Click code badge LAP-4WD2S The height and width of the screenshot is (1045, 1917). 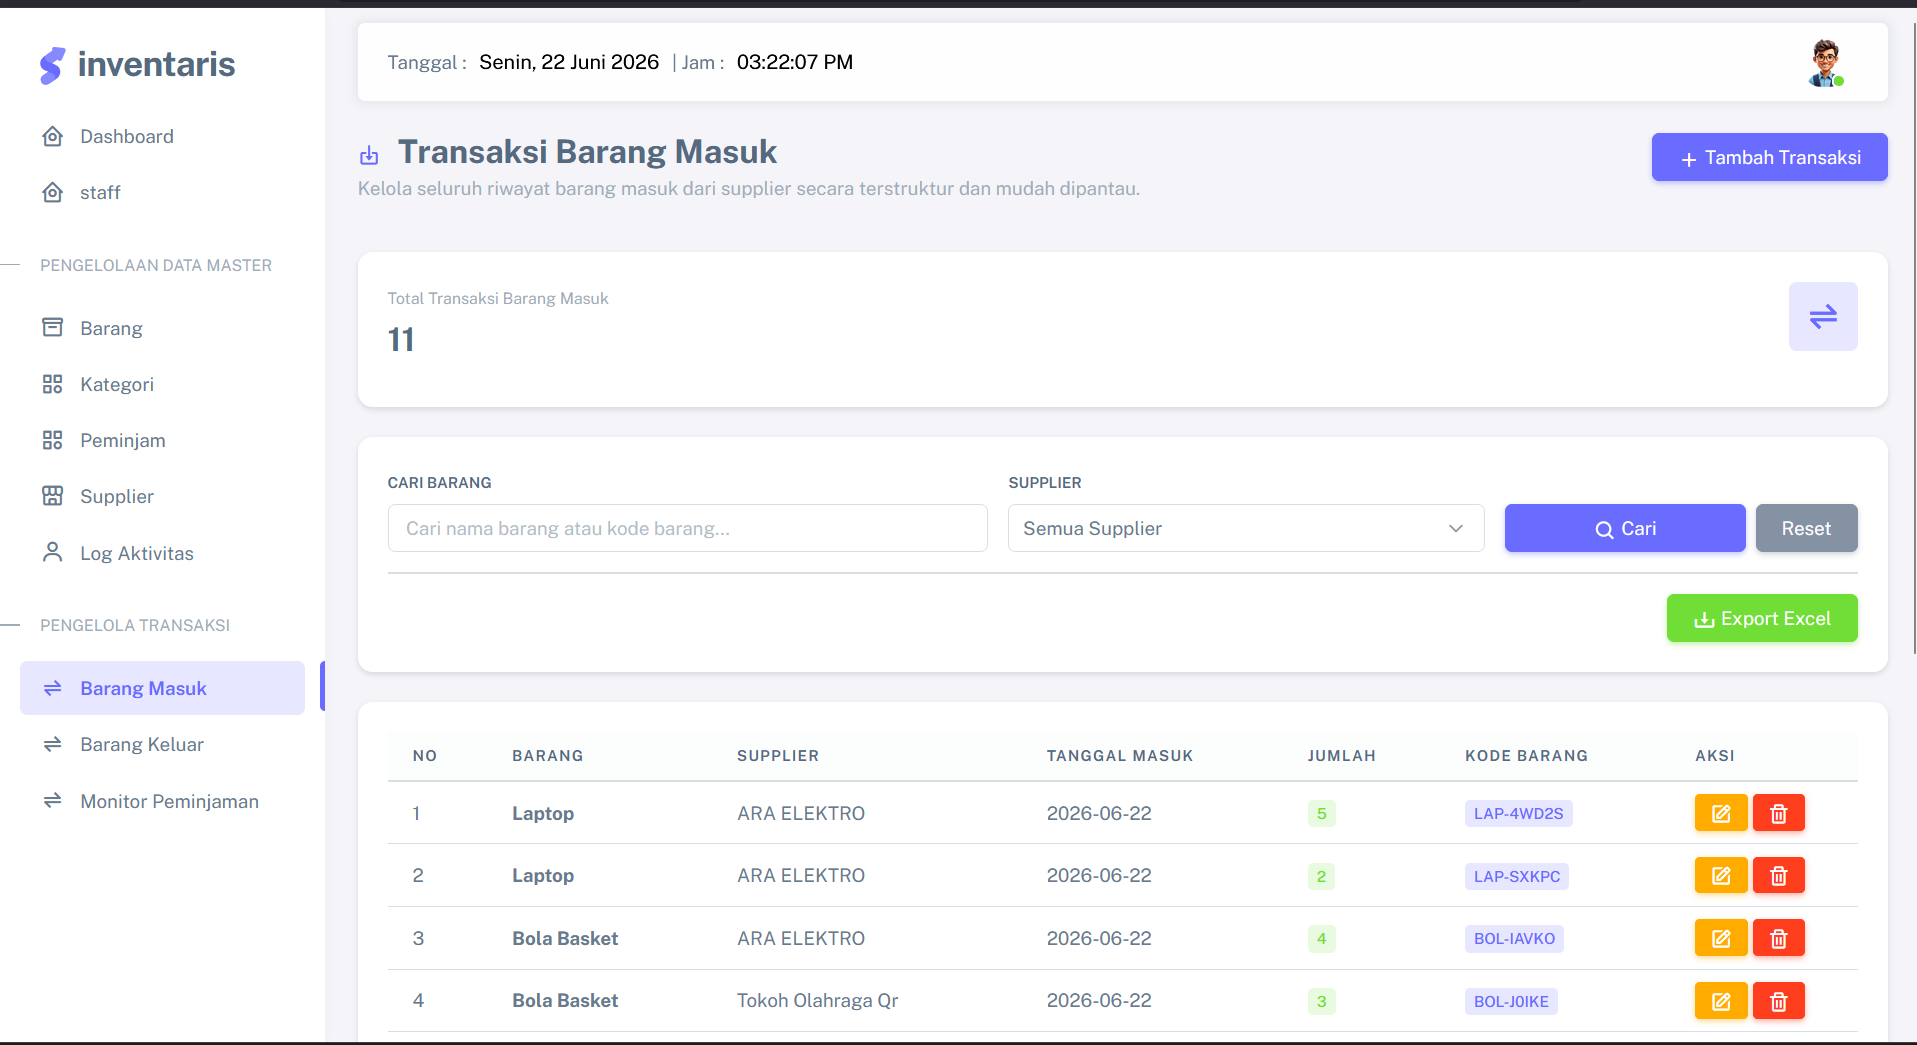(x=1518, y=813)
